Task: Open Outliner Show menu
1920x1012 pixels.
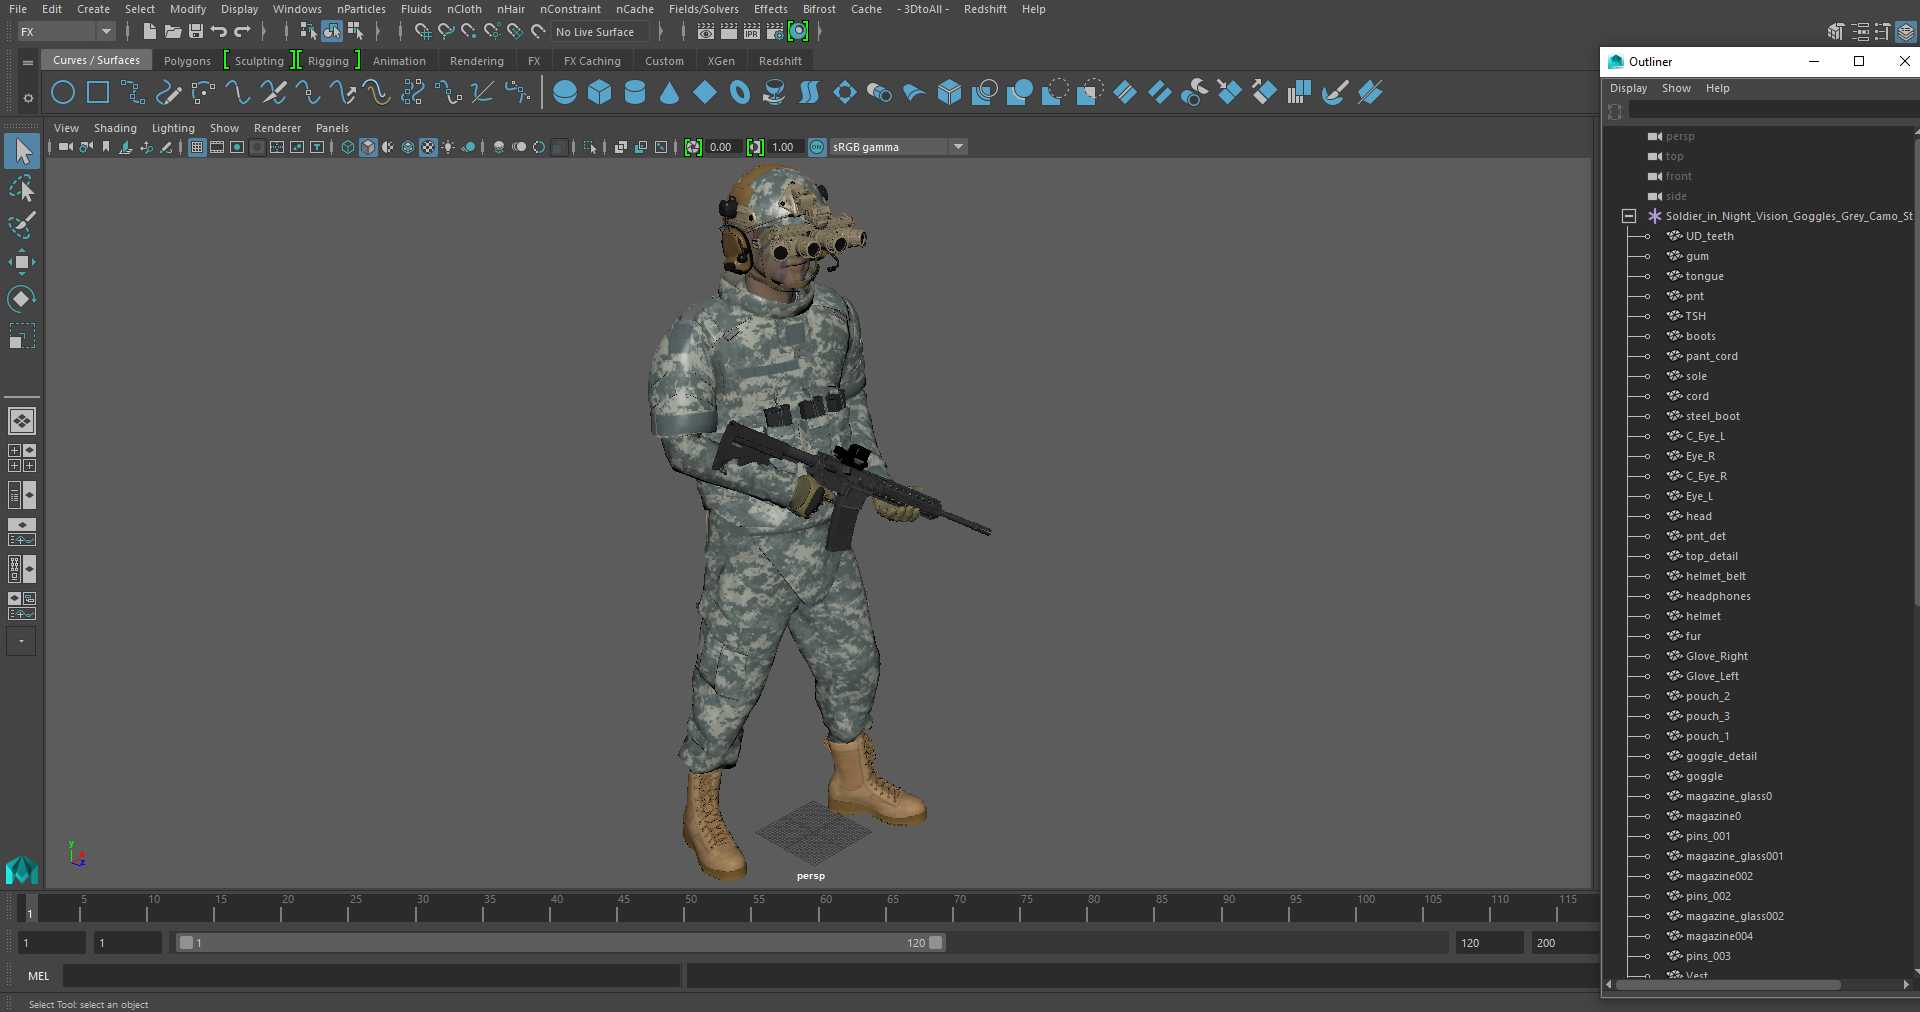Action: (x=1676, y=88)
